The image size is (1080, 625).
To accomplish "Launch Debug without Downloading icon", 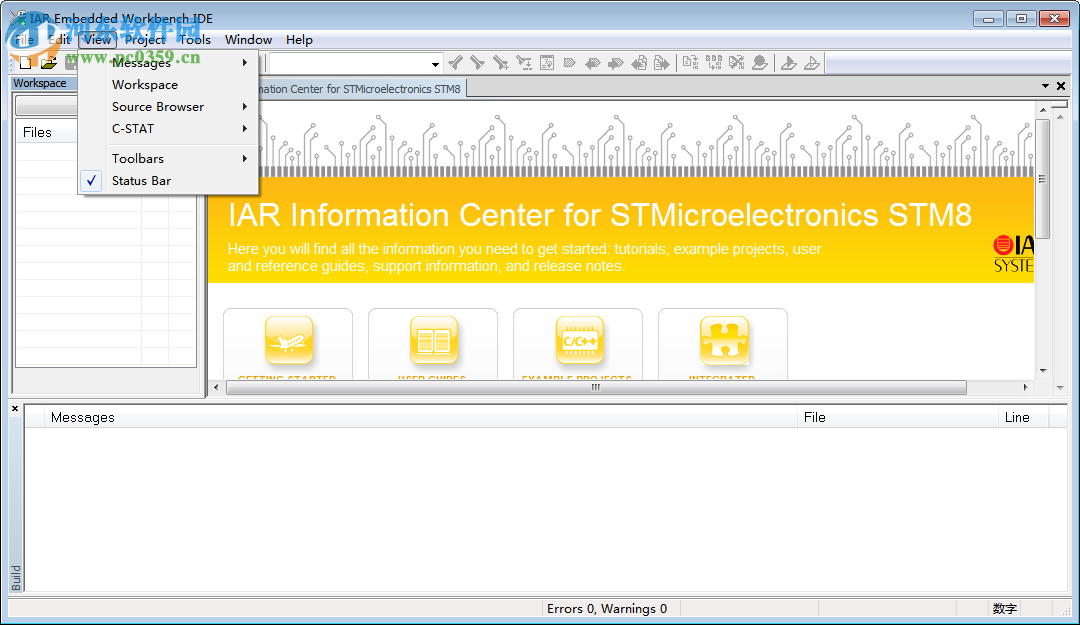I will (x=812, y=62).
